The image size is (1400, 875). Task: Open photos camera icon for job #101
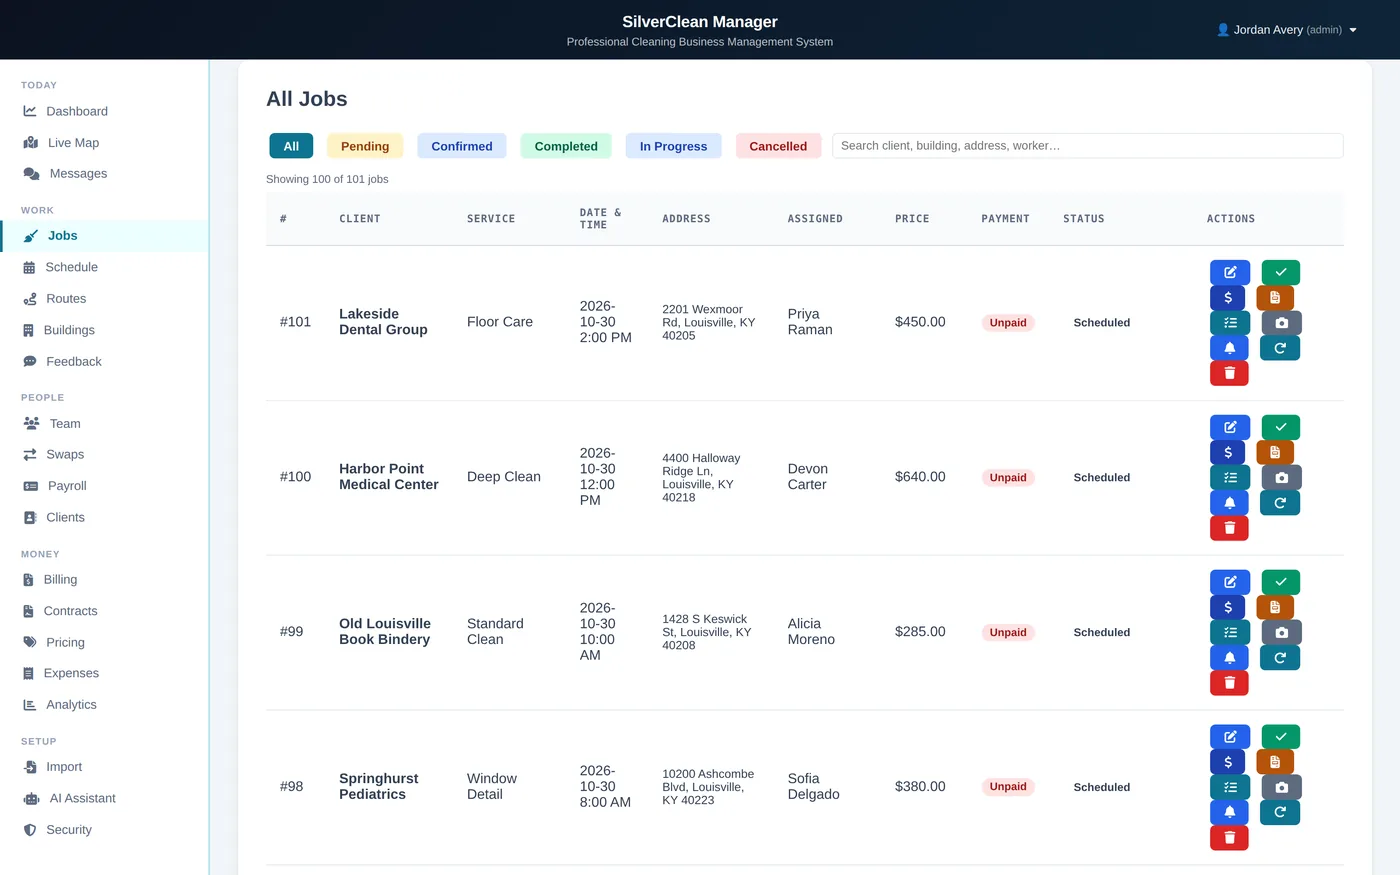(x=1281, y=323)
